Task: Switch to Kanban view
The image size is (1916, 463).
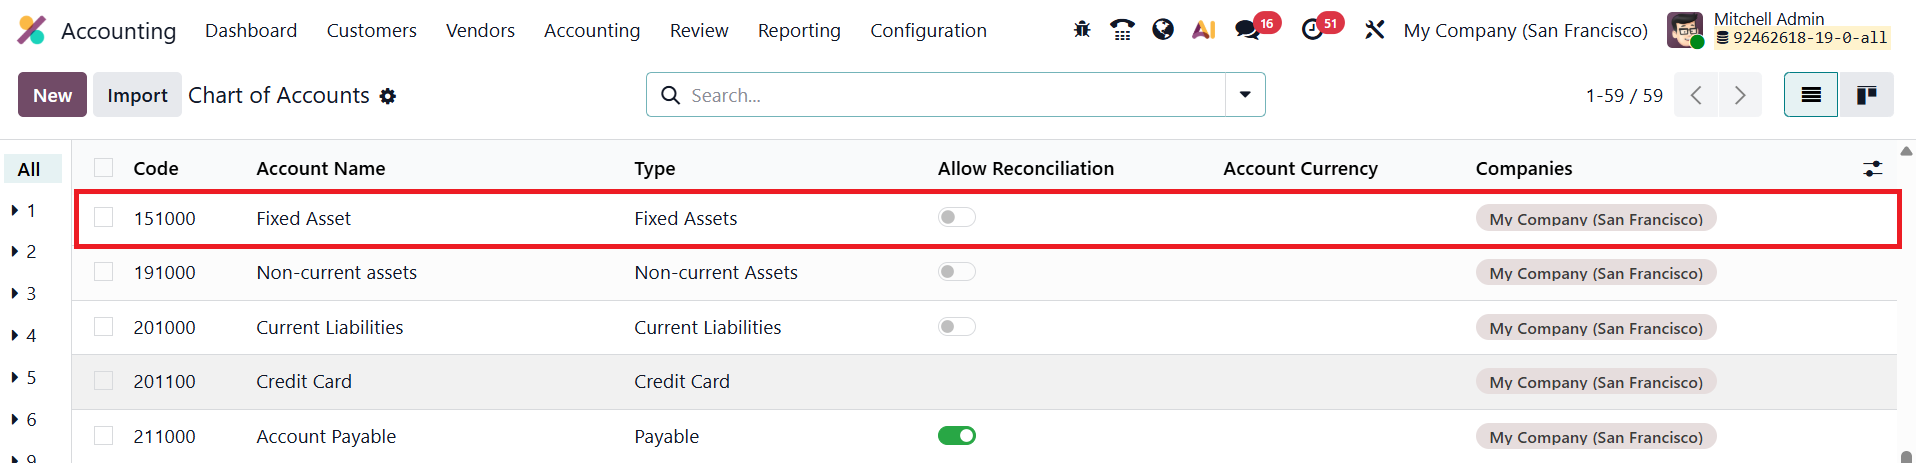Action: coord(1866,95)
